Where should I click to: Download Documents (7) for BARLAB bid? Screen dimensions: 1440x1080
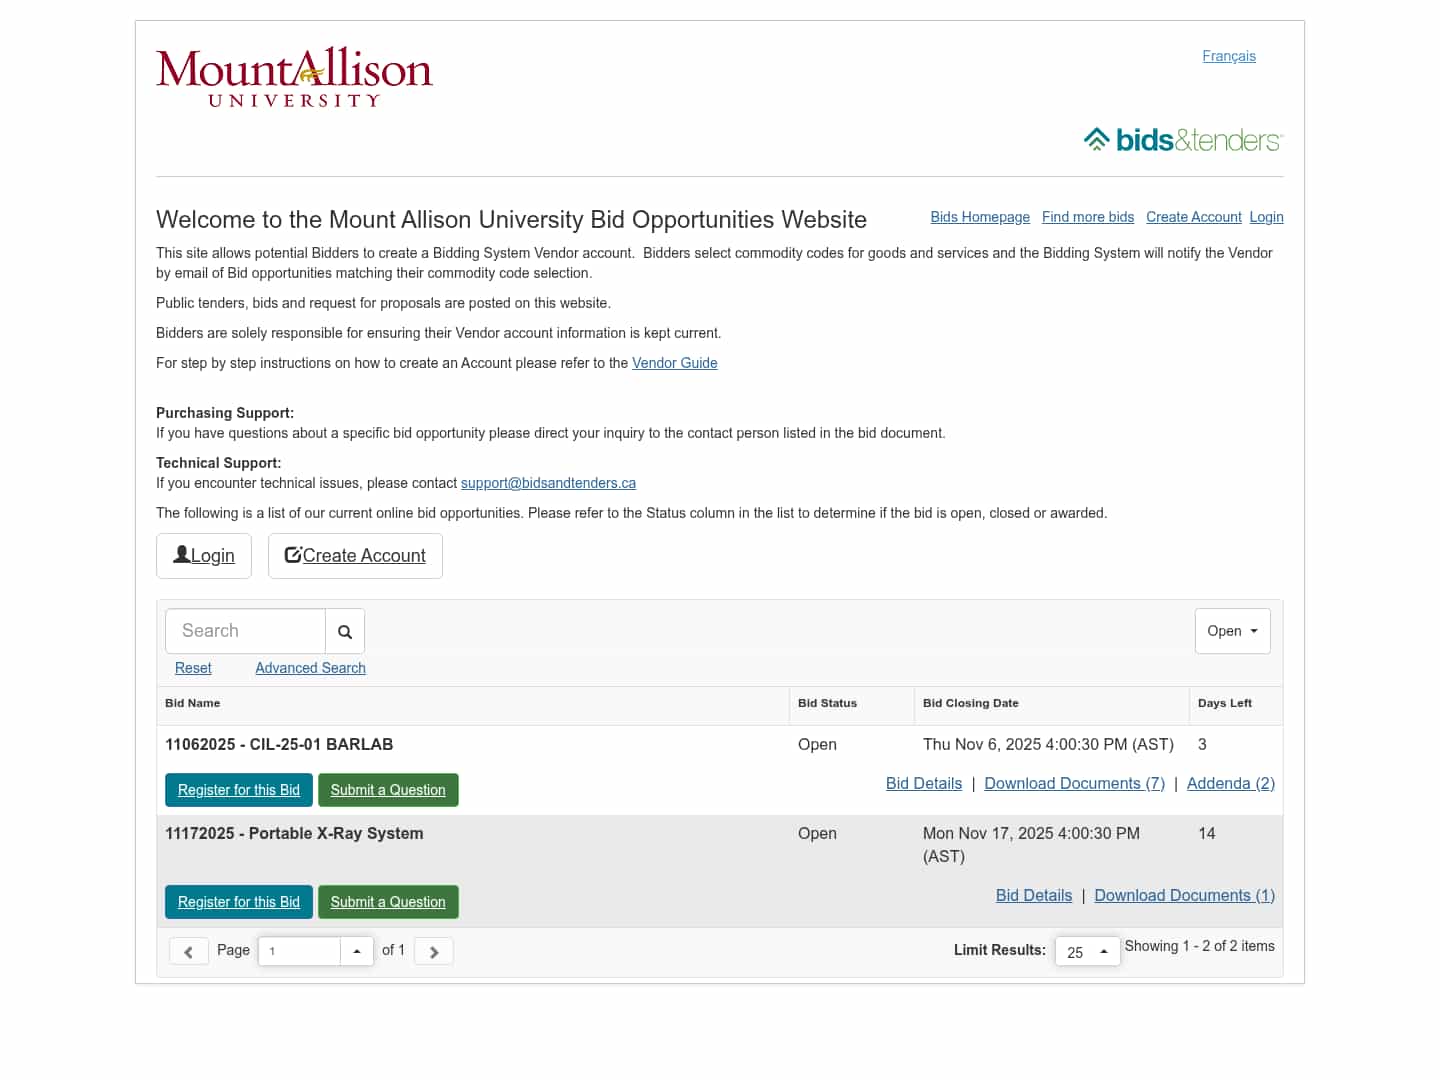pyautogui.click(x=1074, y=784)
